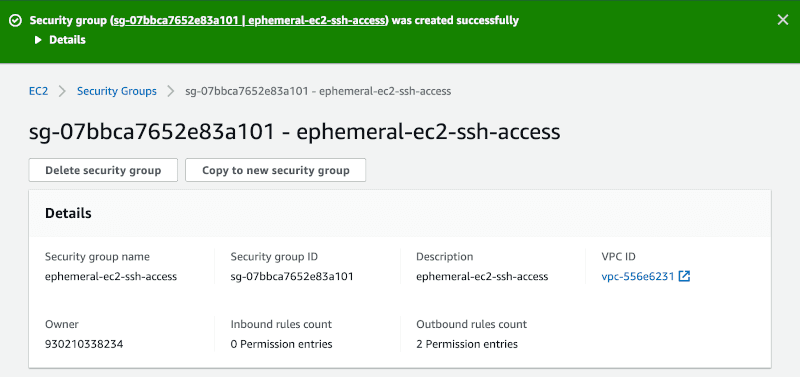The width and height of the screenshot is (800, 377).
Task: Click the chevron after Security Groups breadcrumb
Action: click(171, 91)
